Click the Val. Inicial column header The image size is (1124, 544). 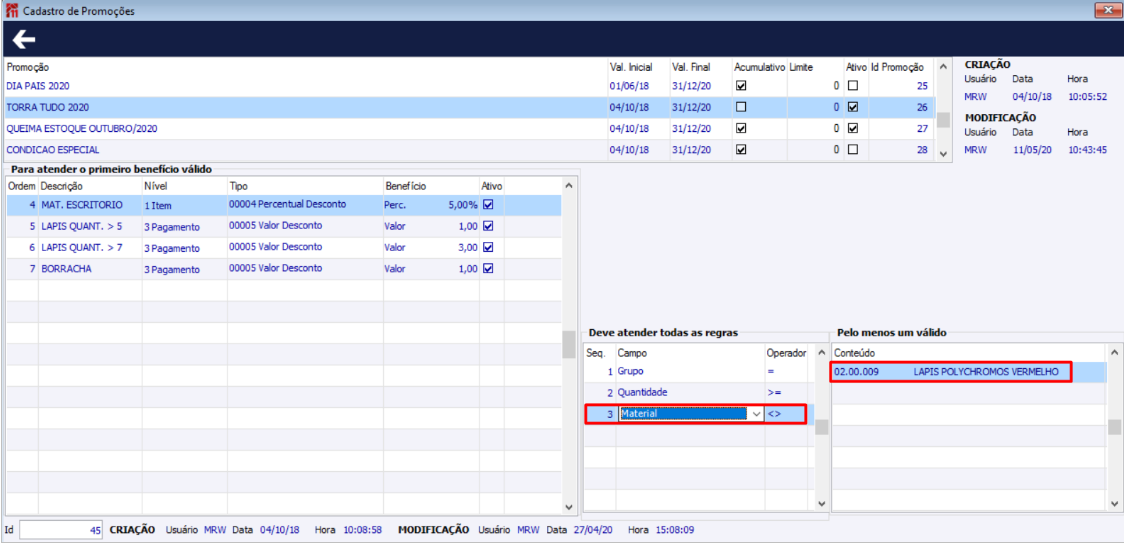[x=631, y=67]
